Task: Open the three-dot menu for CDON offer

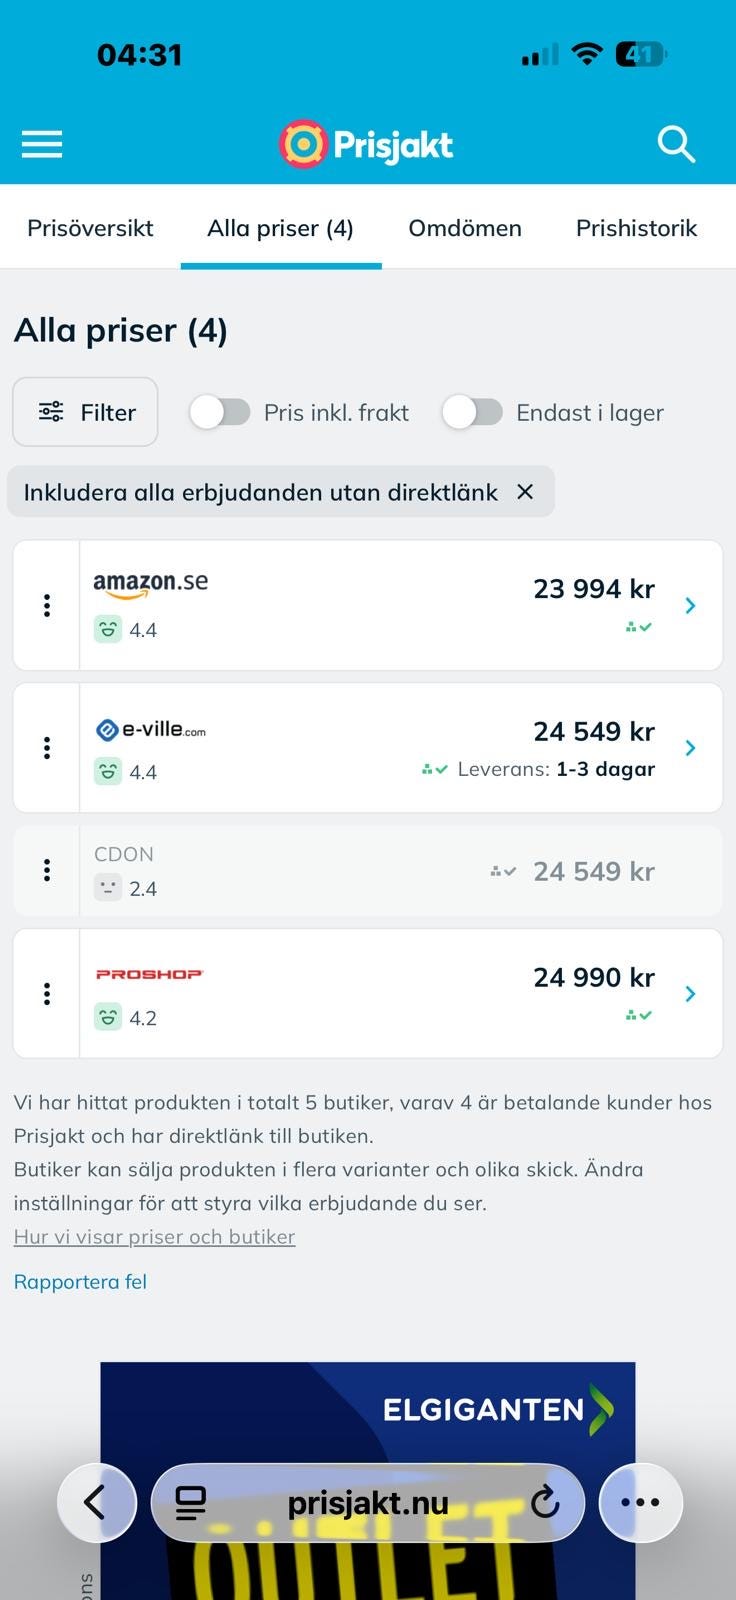Action: point(47,871)
